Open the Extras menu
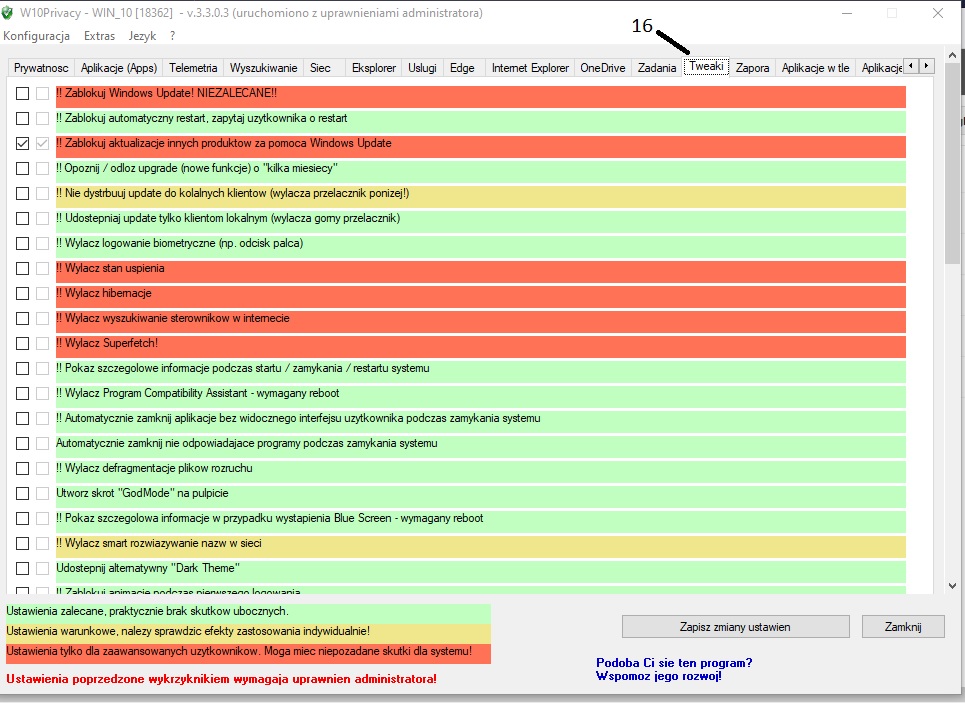This screenshot has height=703, width=965. (99, 36)
